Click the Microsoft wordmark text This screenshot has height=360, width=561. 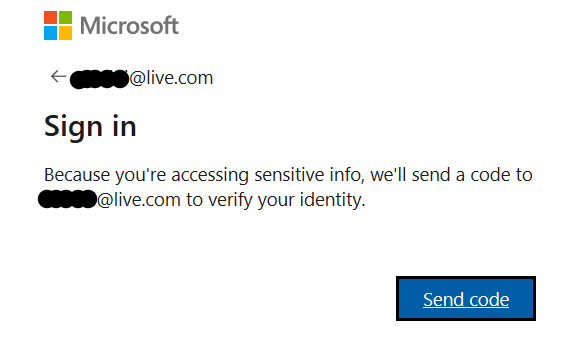coord(129,25)
